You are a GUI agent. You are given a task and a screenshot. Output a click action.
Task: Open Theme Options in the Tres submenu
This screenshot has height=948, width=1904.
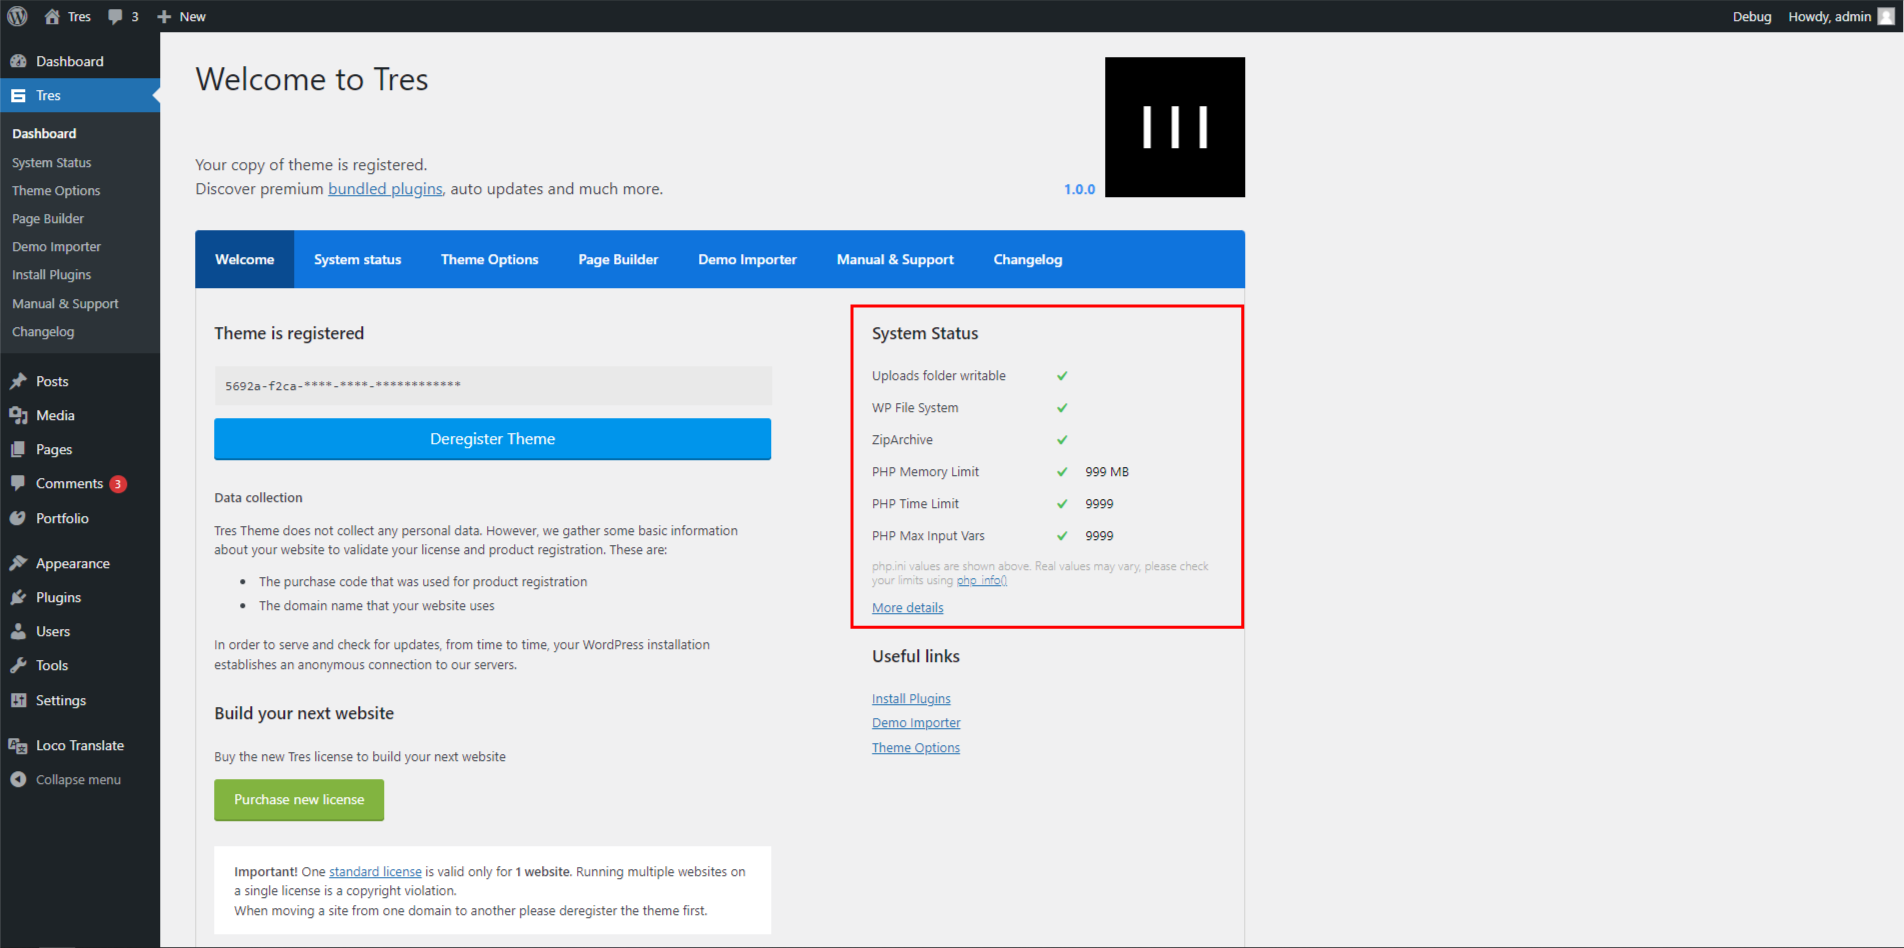click(x=56, y=190)
